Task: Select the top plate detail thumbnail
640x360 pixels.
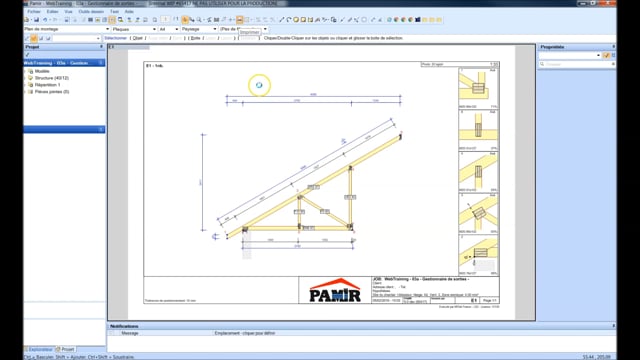Action: (478, 88)
